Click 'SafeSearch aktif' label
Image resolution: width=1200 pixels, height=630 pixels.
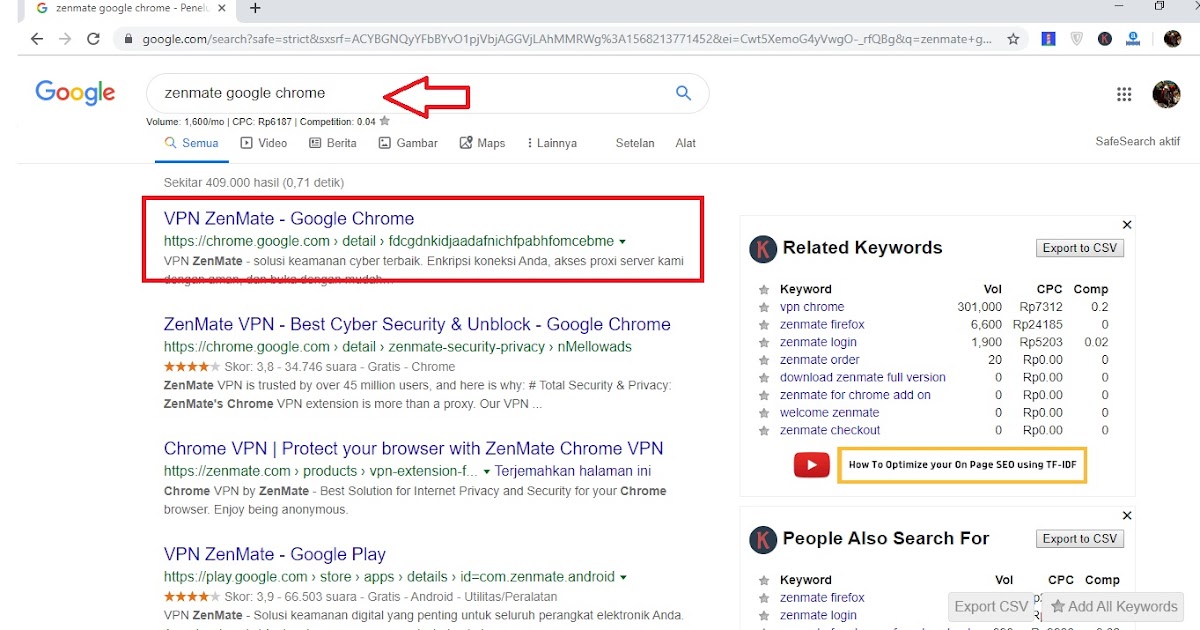(x=1138, y=142)
